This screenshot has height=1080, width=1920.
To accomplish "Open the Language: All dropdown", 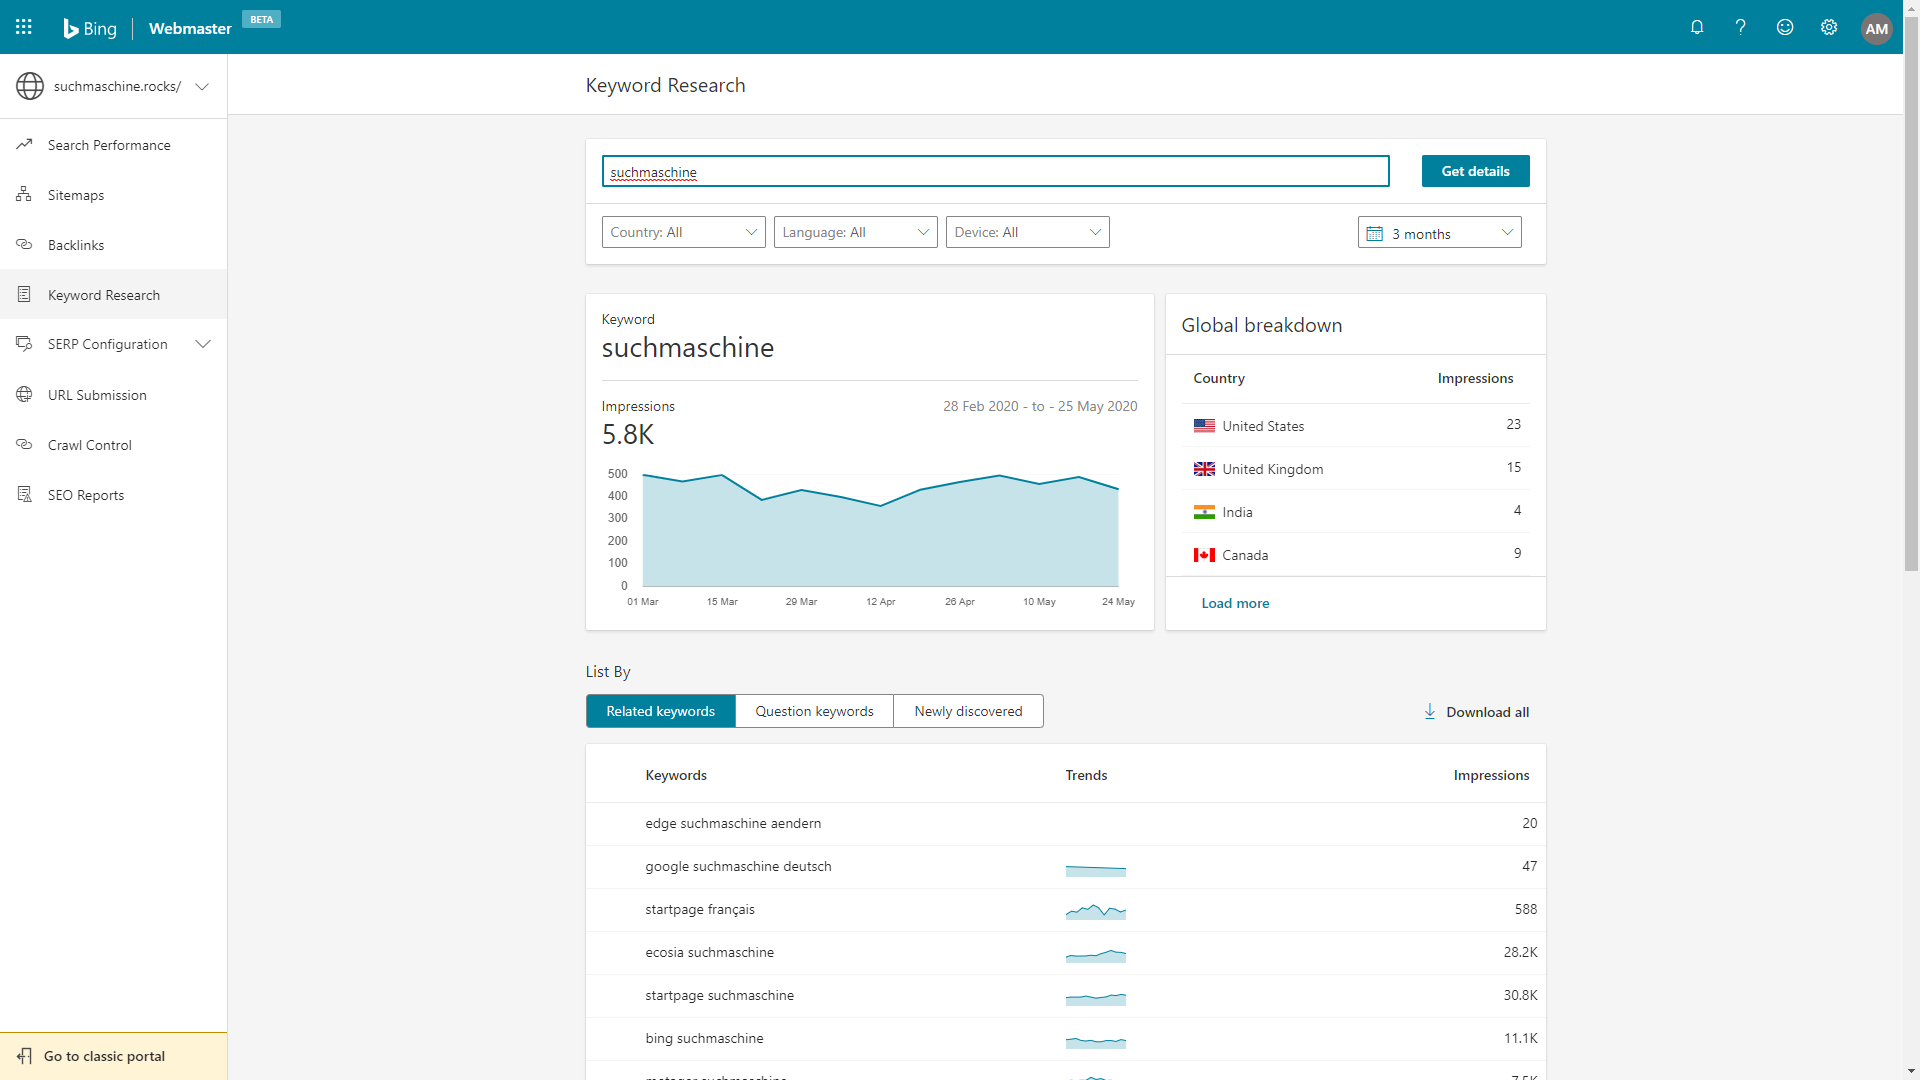I will [856, 232].
